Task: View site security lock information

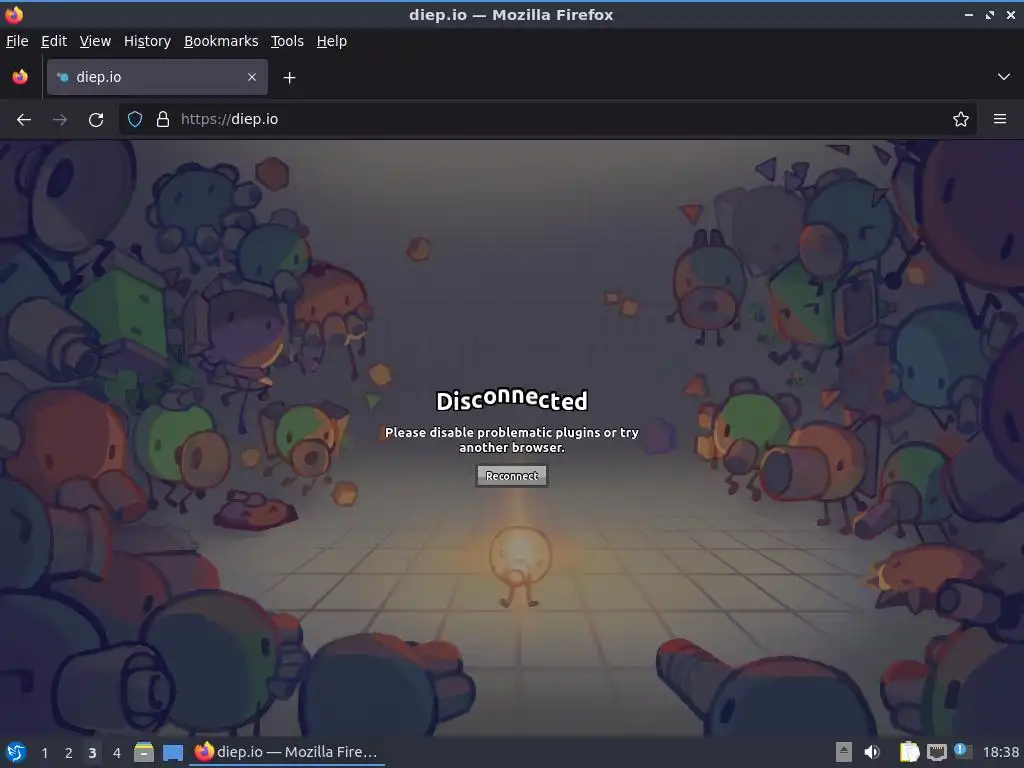Action: [x=163, y=120]
